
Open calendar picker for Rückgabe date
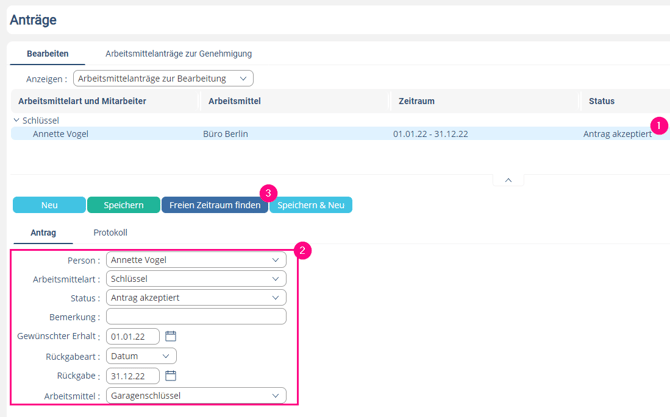[x=170, y=376]
